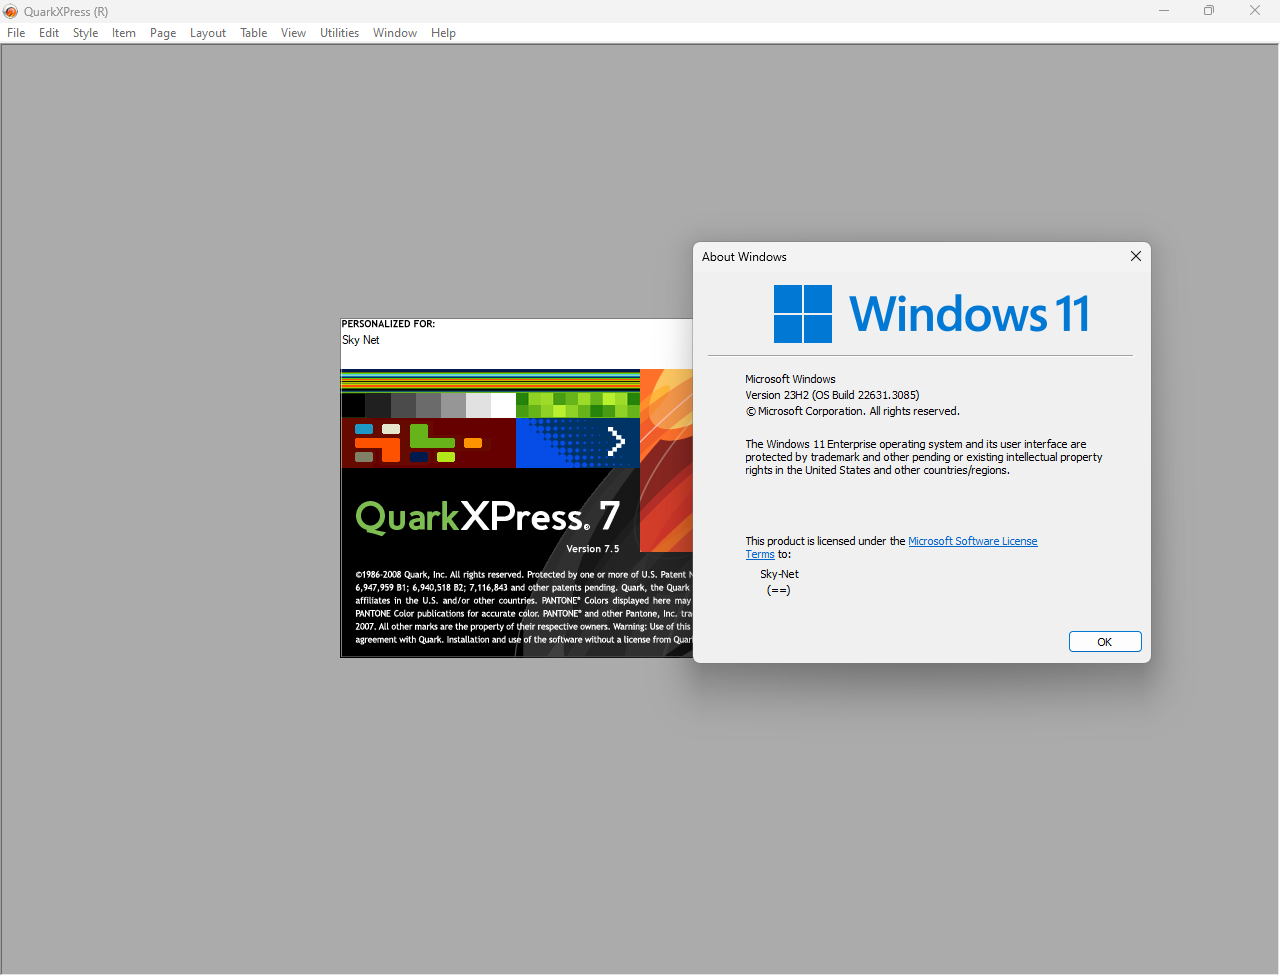Open the File menu
Image resolution: width=1280 pixels, height=976 pixels.
[x=16, y=33]
